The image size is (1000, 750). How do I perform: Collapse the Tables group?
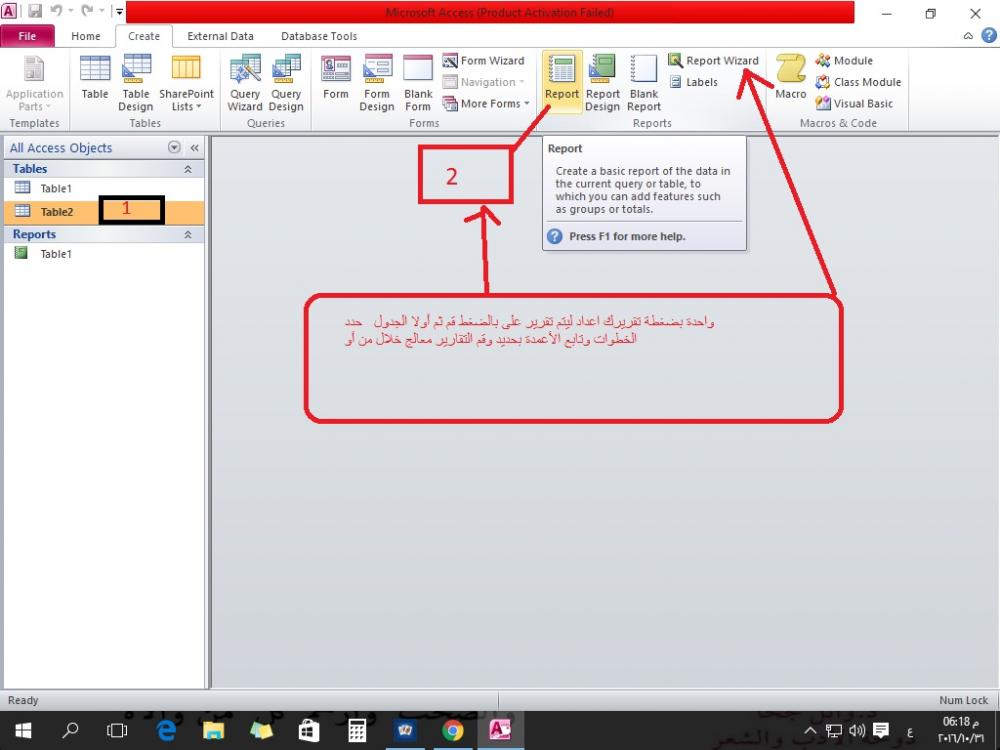(188, 169)
